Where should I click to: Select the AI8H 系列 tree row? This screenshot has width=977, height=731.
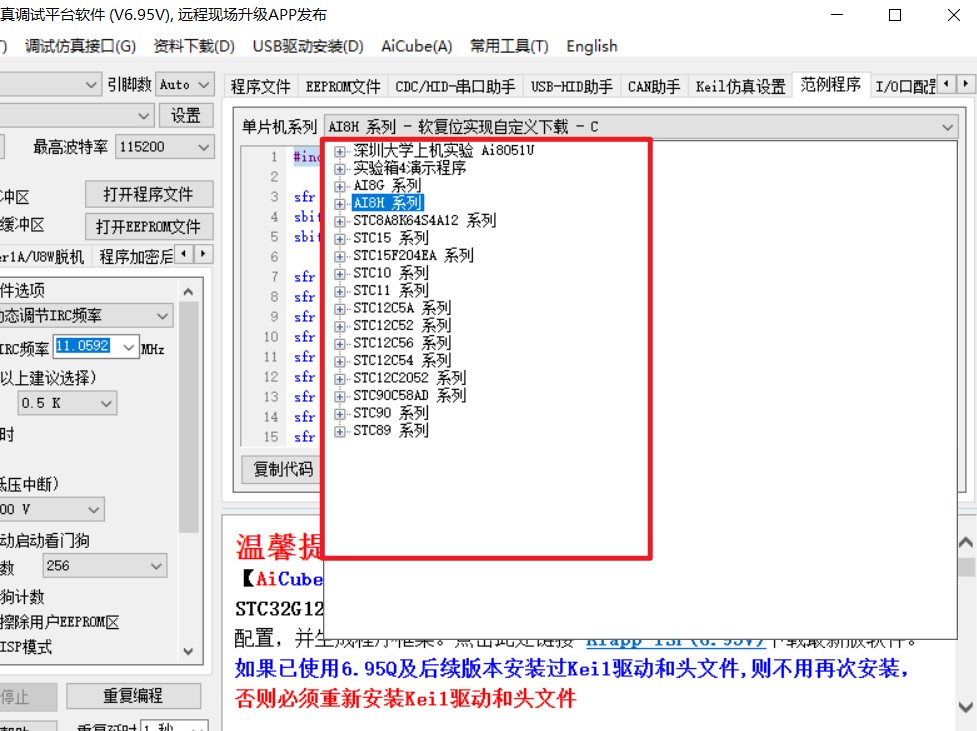tap(388, 203)
